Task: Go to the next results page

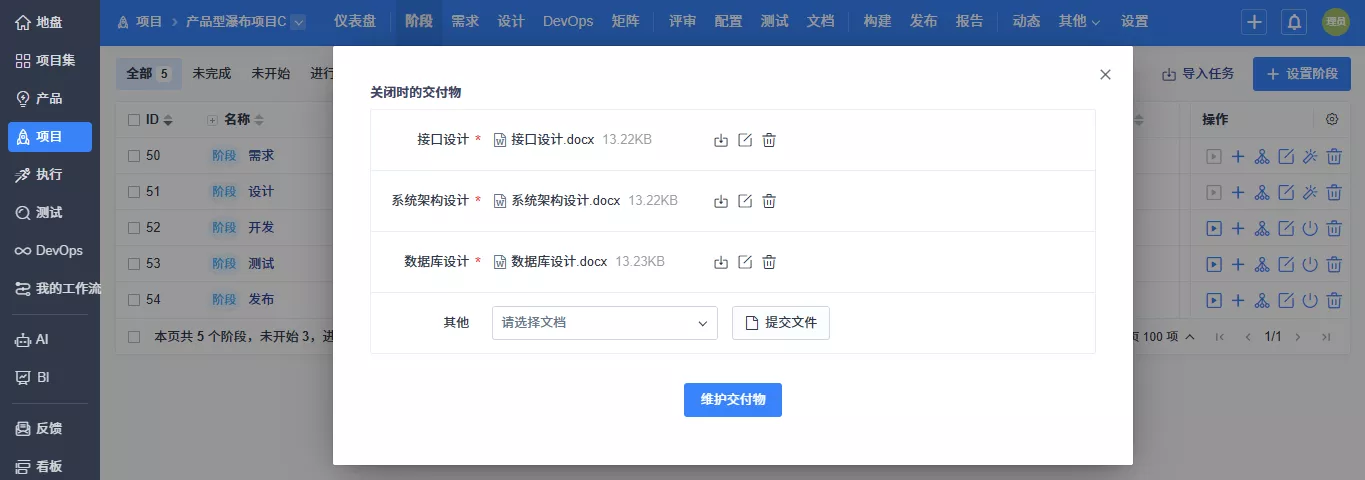Action: (1299, 337)
